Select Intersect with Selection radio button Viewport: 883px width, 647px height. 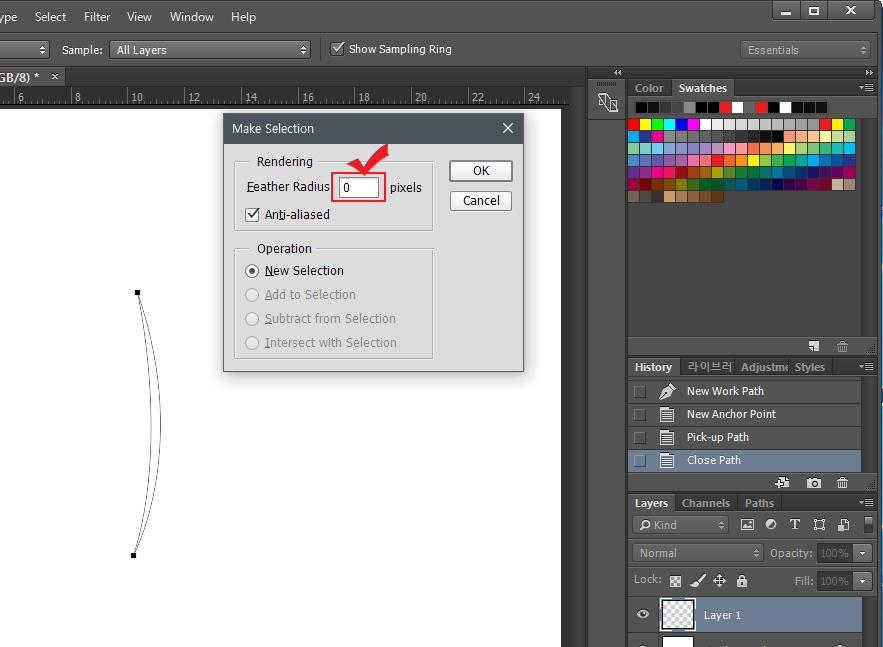(252, 343)
